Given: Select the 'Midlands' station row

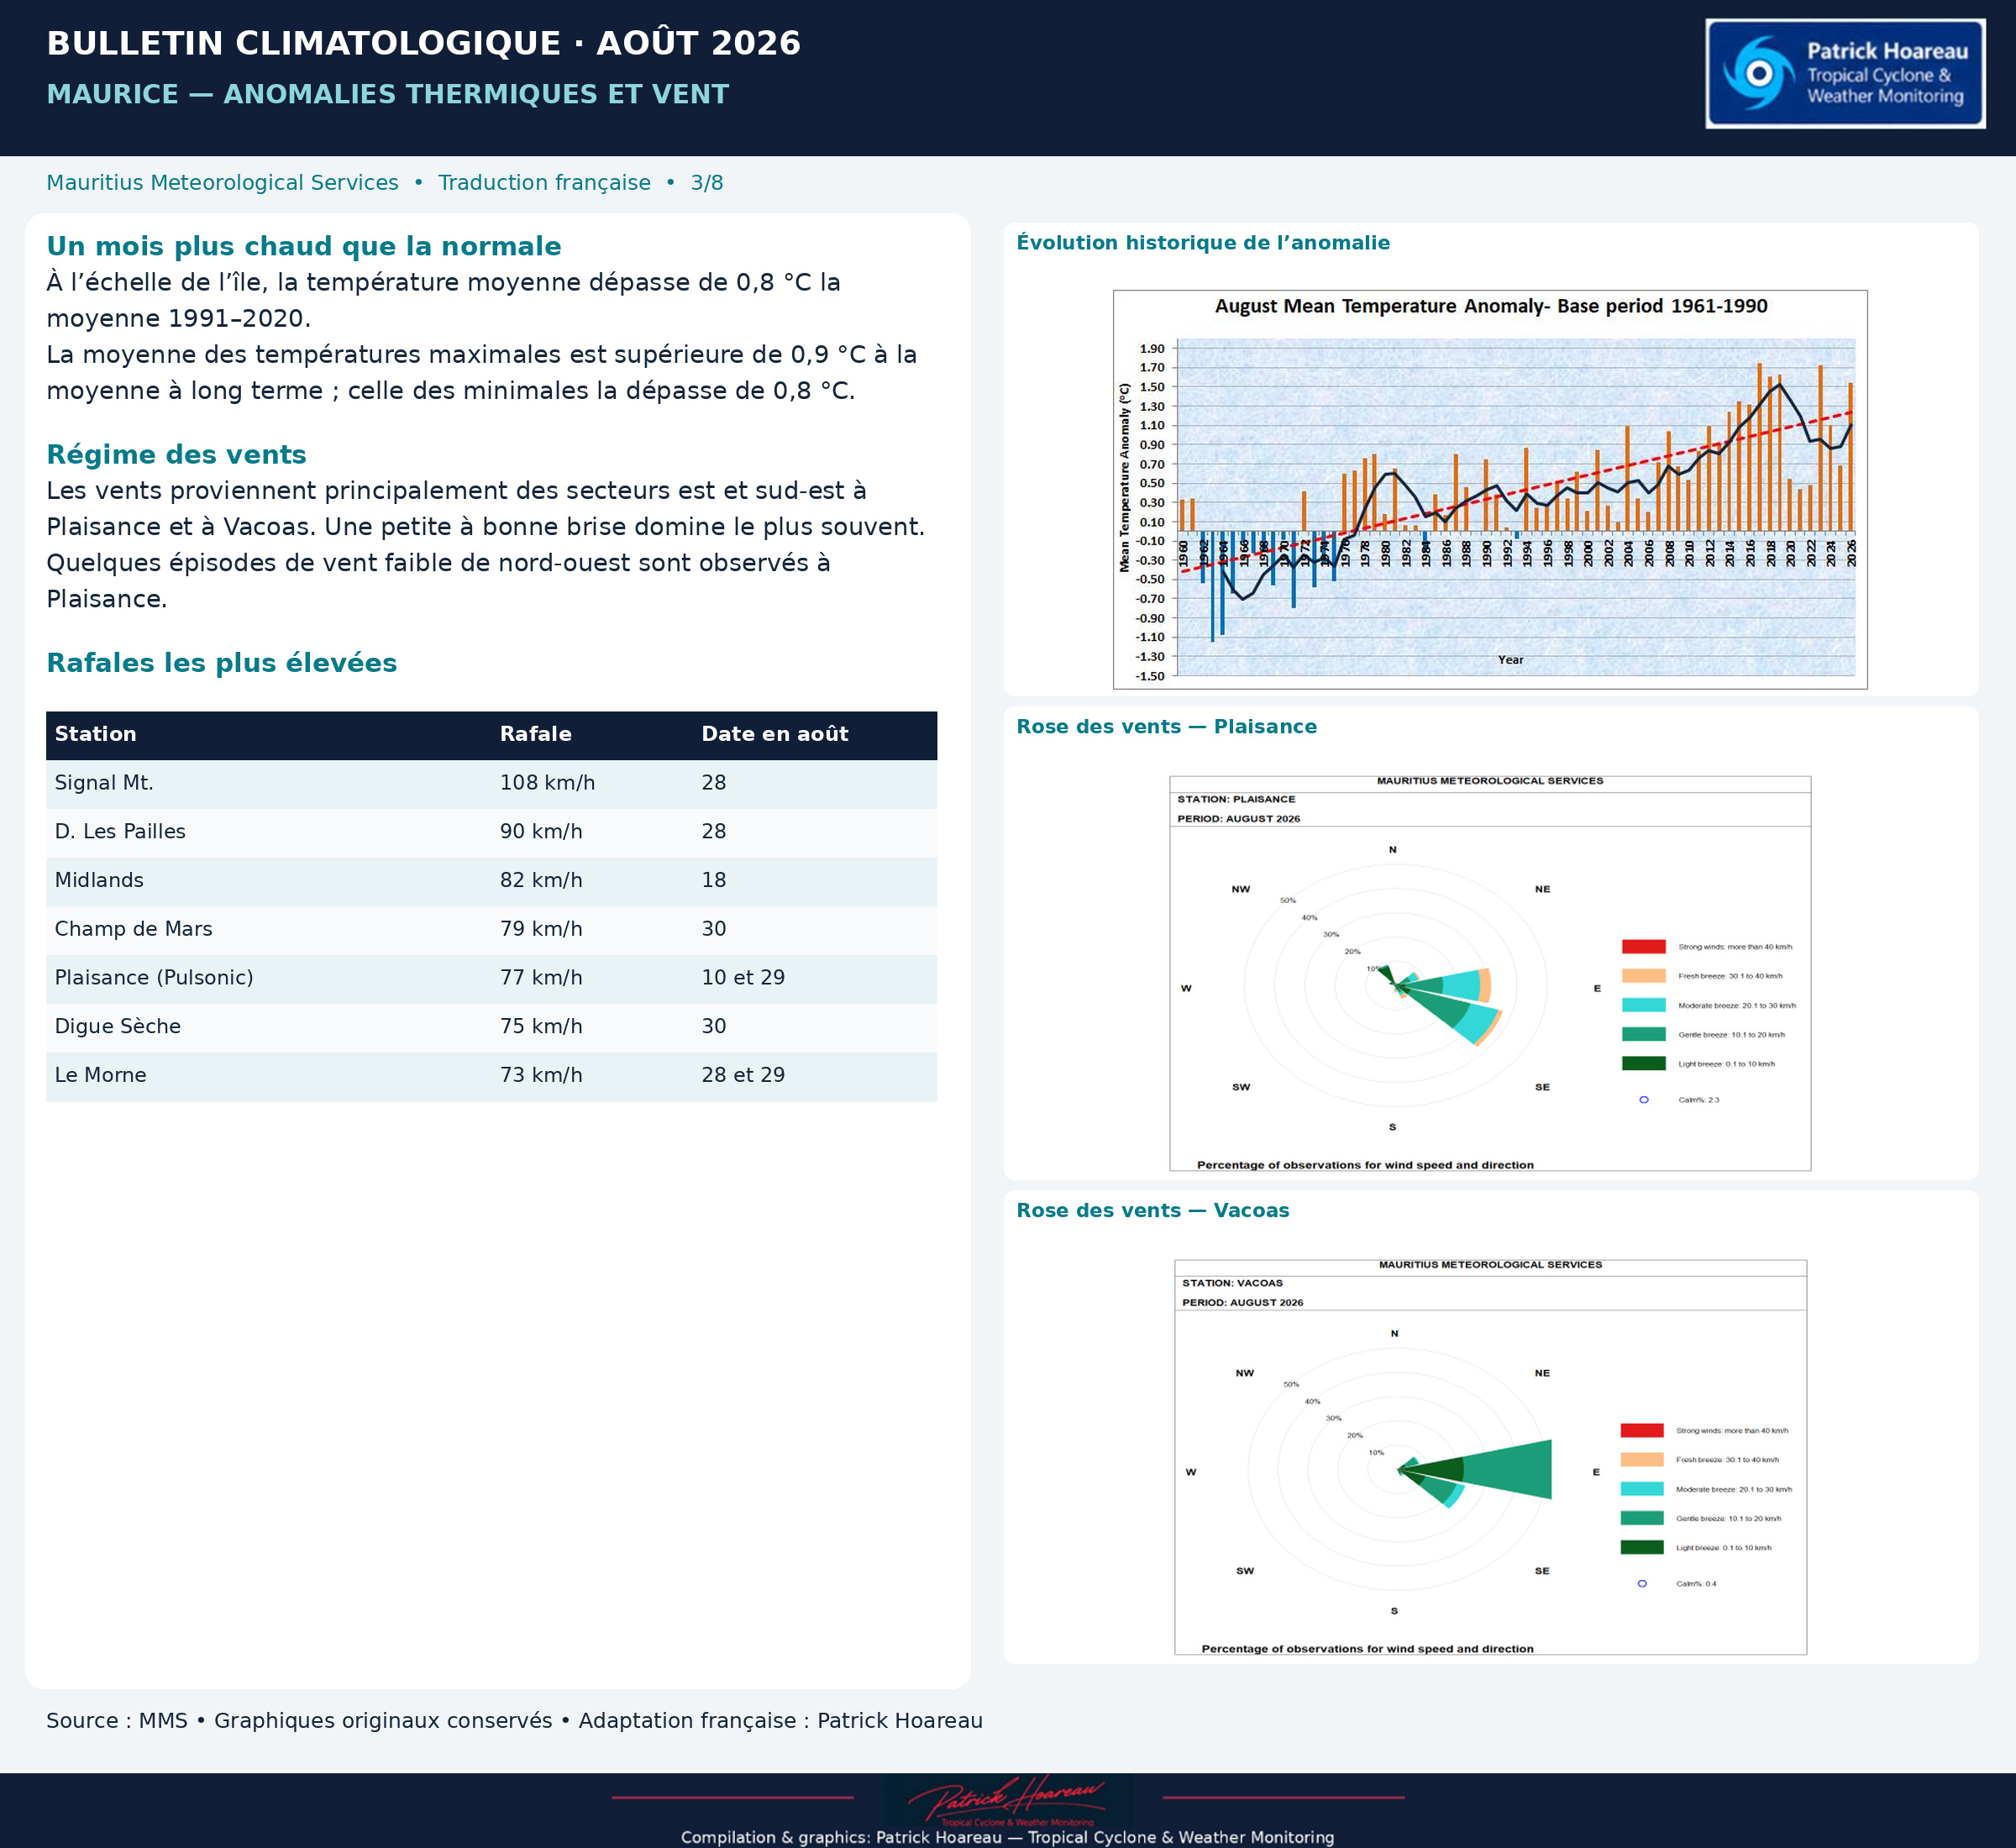Looking at the screenshot, I should coord(491,881).
